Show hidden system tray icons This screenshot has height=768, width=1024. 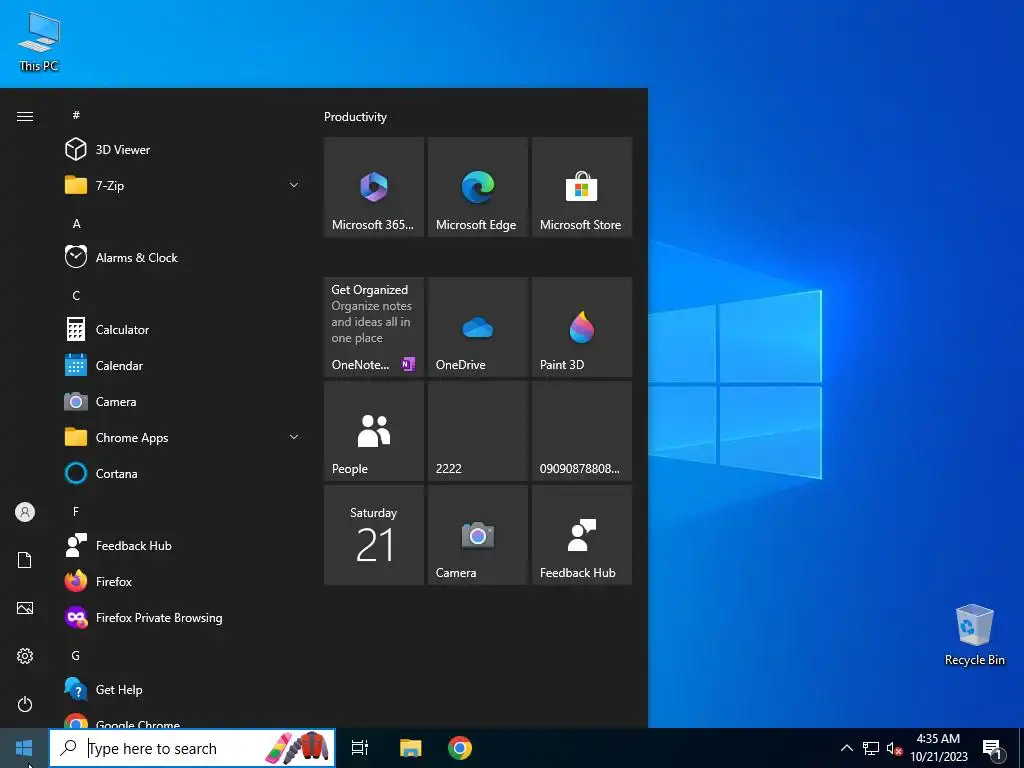(846, 748)
